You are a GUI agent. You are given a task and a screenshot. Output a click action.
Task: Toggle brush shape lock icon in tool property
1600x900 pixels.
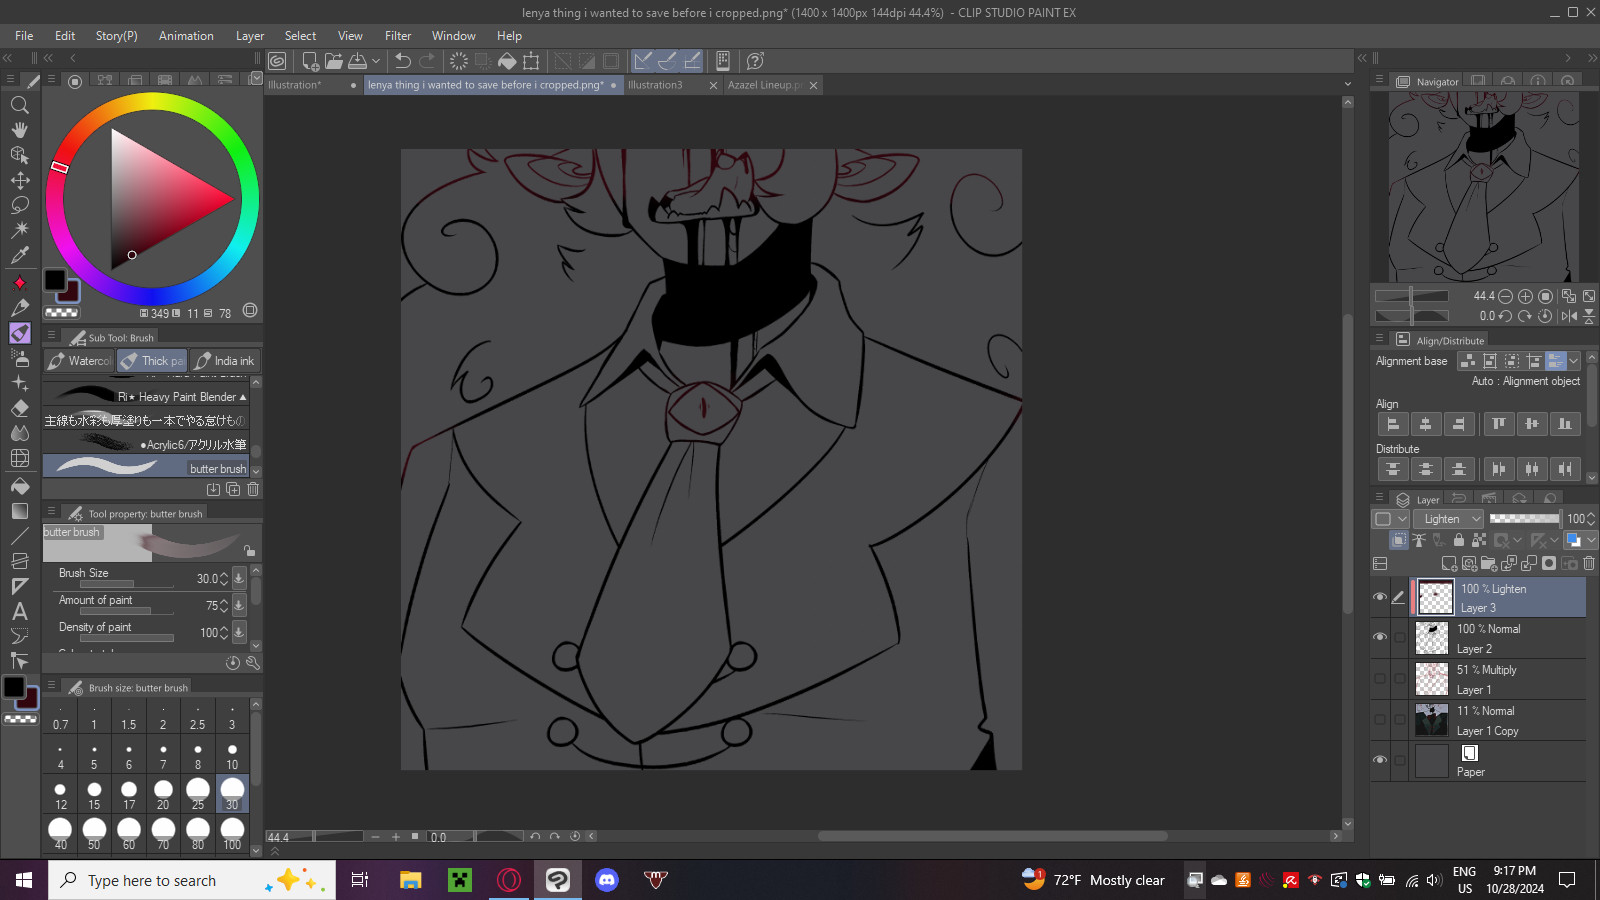point(249,550)
